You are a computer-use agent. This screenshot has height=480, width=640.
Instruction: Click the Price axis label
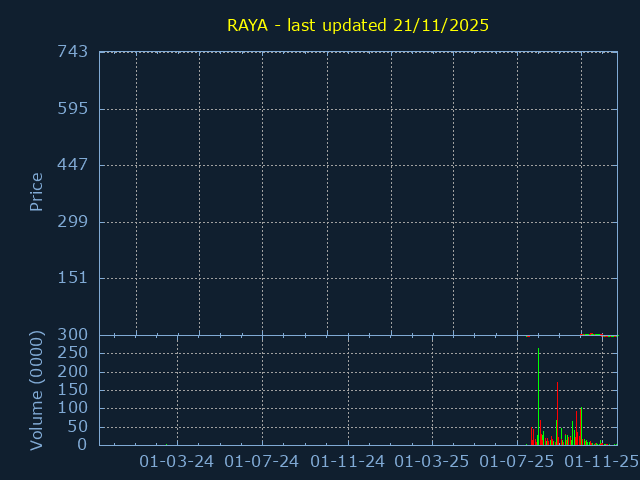(37, 192)
